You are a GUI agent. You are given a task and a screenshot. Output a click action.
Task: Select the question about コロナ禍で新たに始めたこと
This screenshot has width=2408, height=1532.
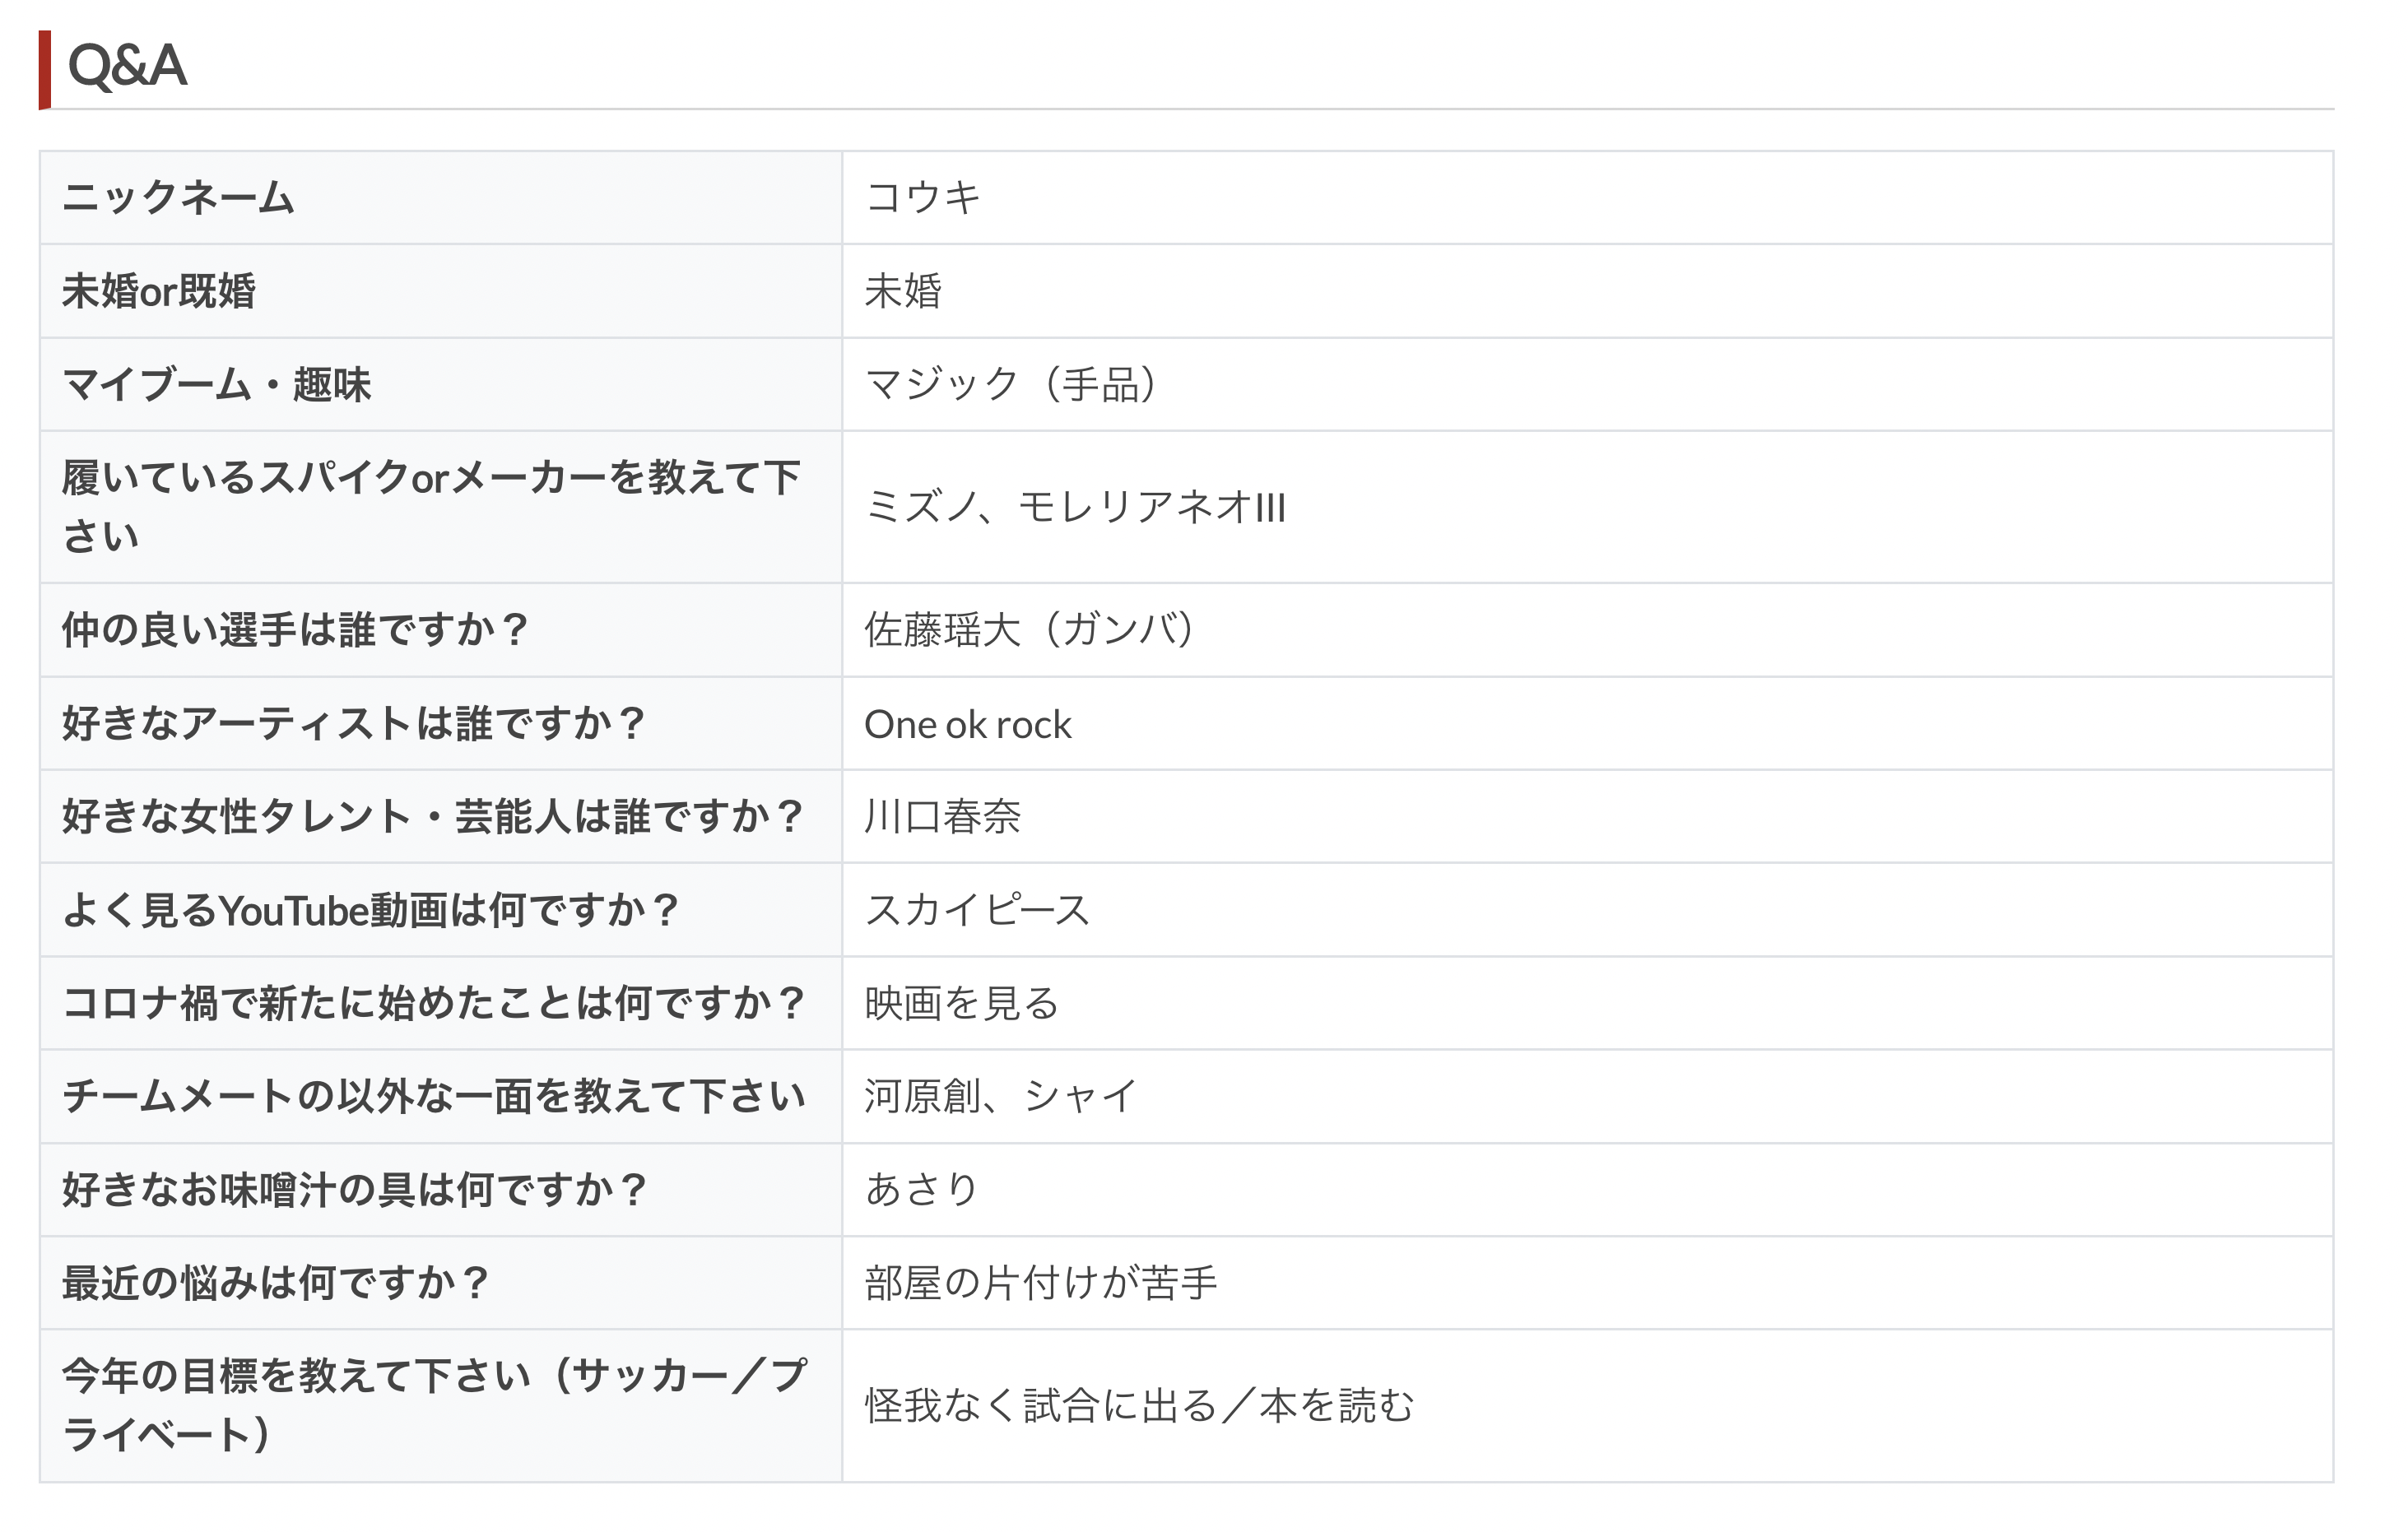point(441,1003)
